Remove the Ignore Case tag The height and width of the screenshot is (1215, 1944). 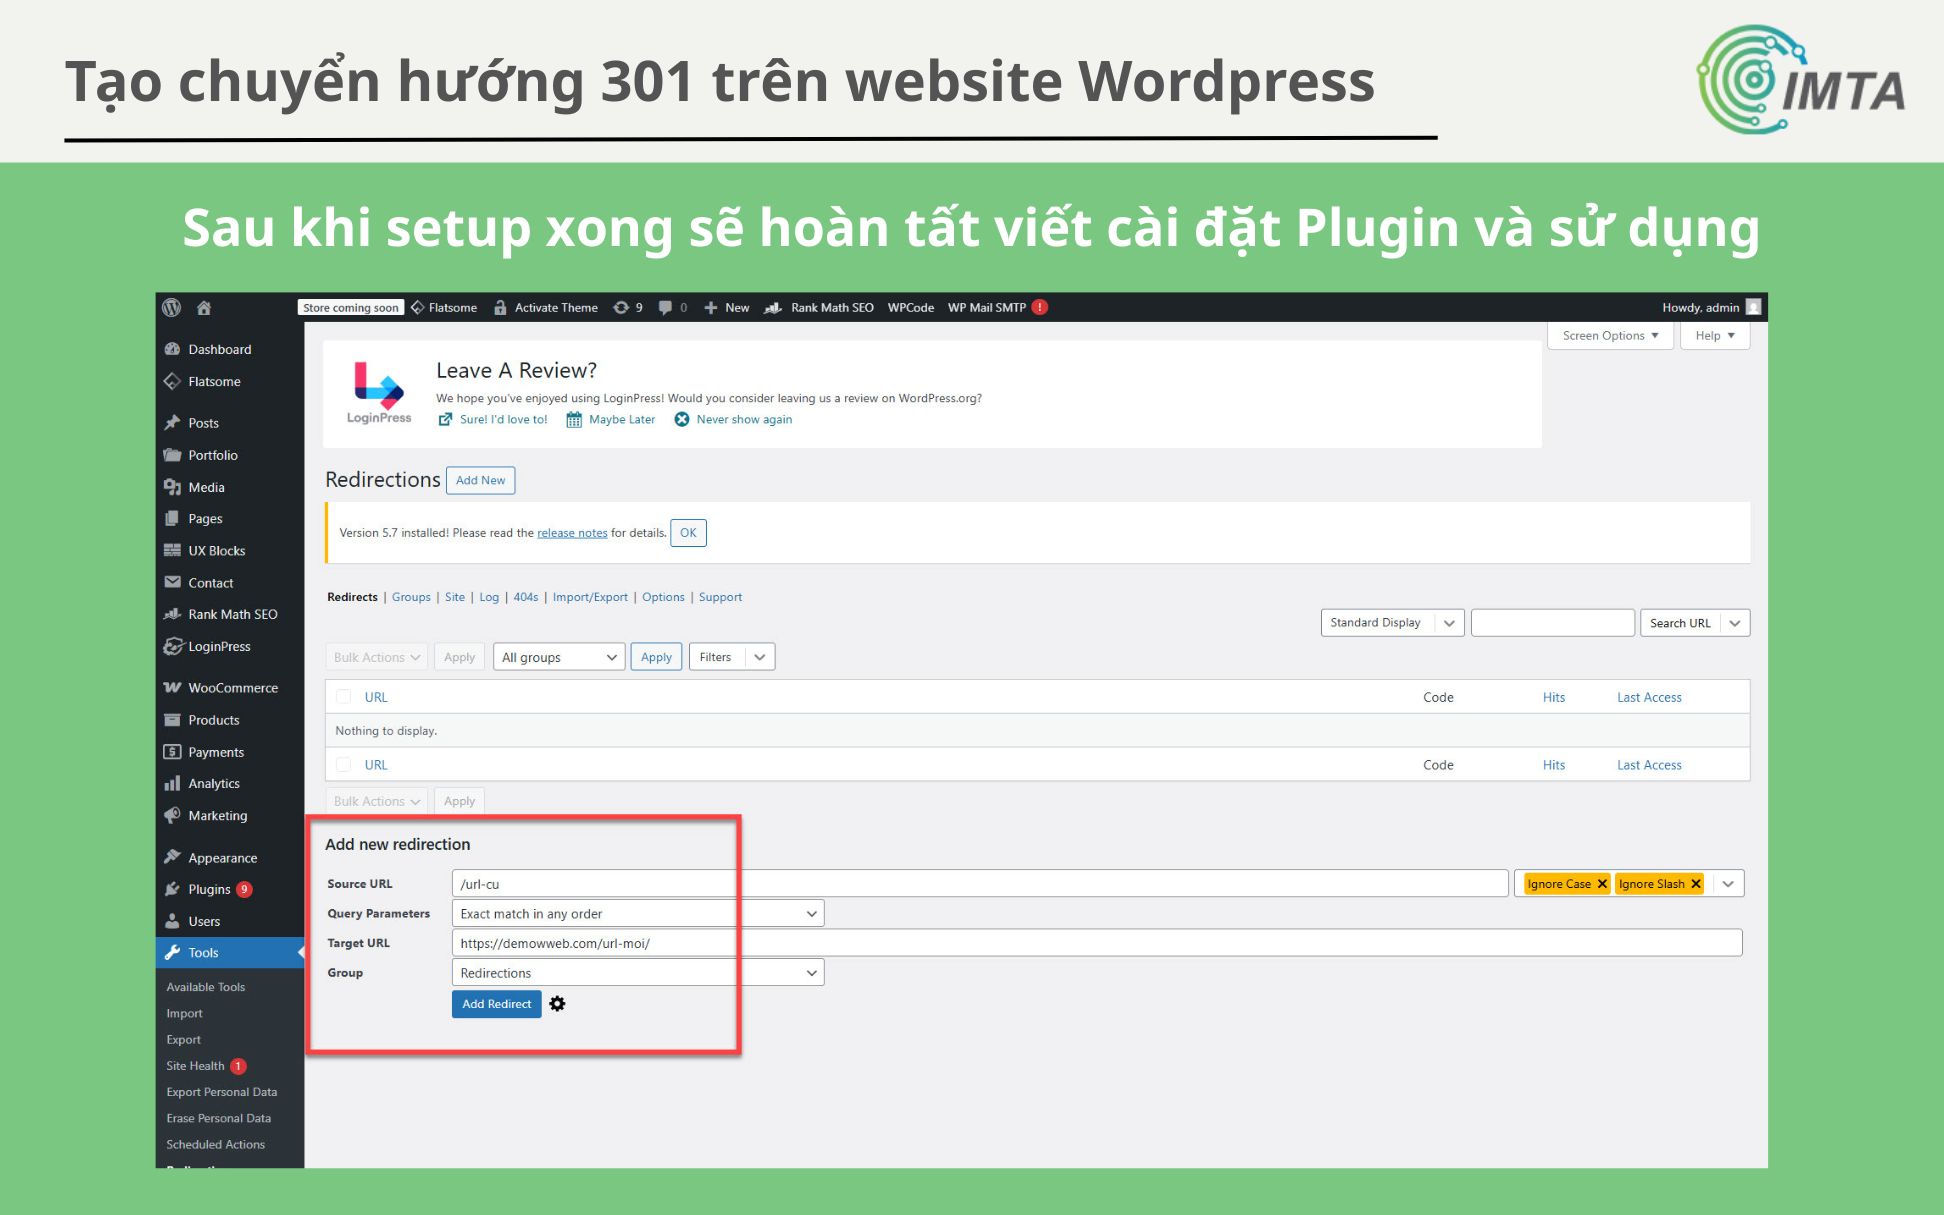click(1602, 884)
